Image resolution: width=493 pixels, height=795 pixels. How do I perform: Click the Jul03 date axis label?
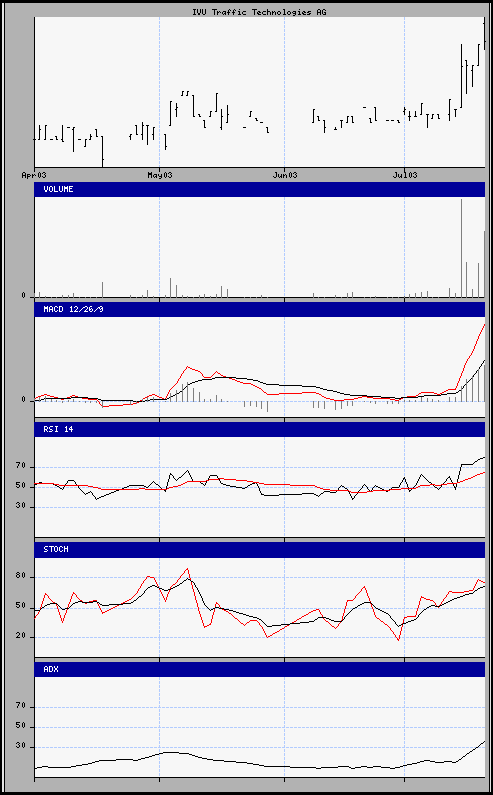point(405,175)
